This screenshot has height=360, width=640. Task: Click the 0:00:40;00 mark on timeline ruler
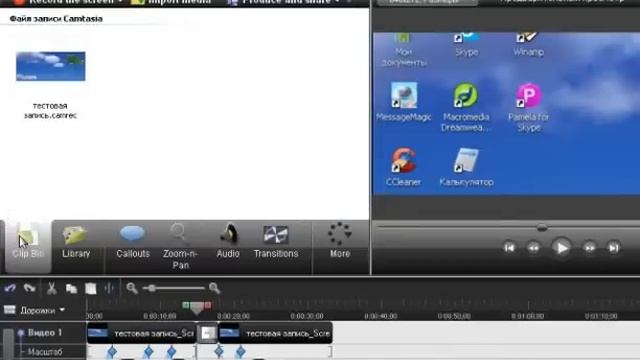(x=380, y=316)
